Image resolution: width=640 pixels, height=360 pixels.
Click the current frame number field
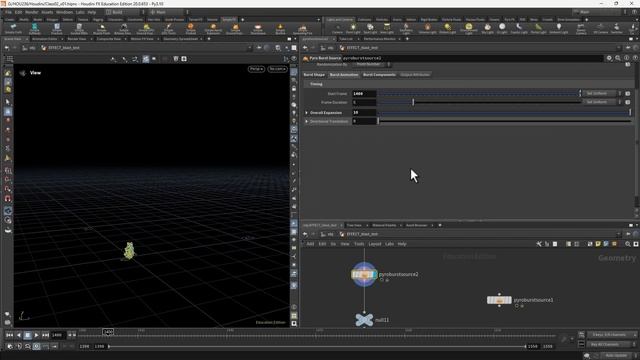(x=58, y=336)
